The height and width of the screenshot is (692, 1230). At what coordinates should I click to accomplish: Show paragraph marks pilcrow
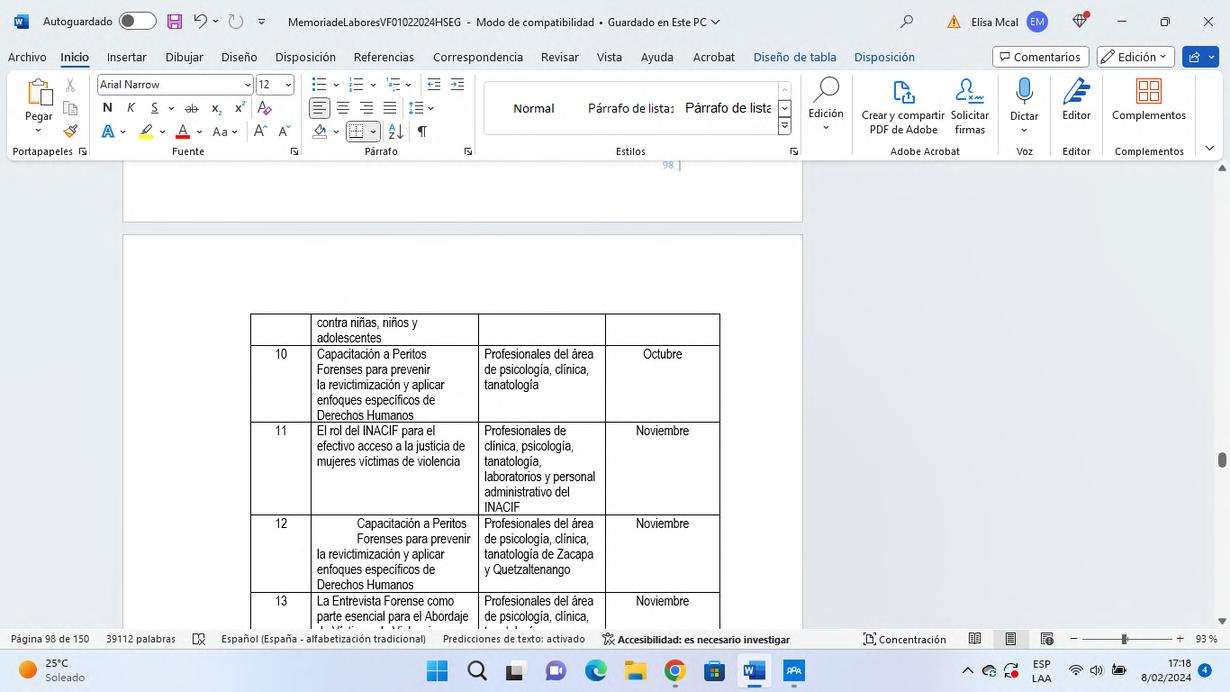422,131
